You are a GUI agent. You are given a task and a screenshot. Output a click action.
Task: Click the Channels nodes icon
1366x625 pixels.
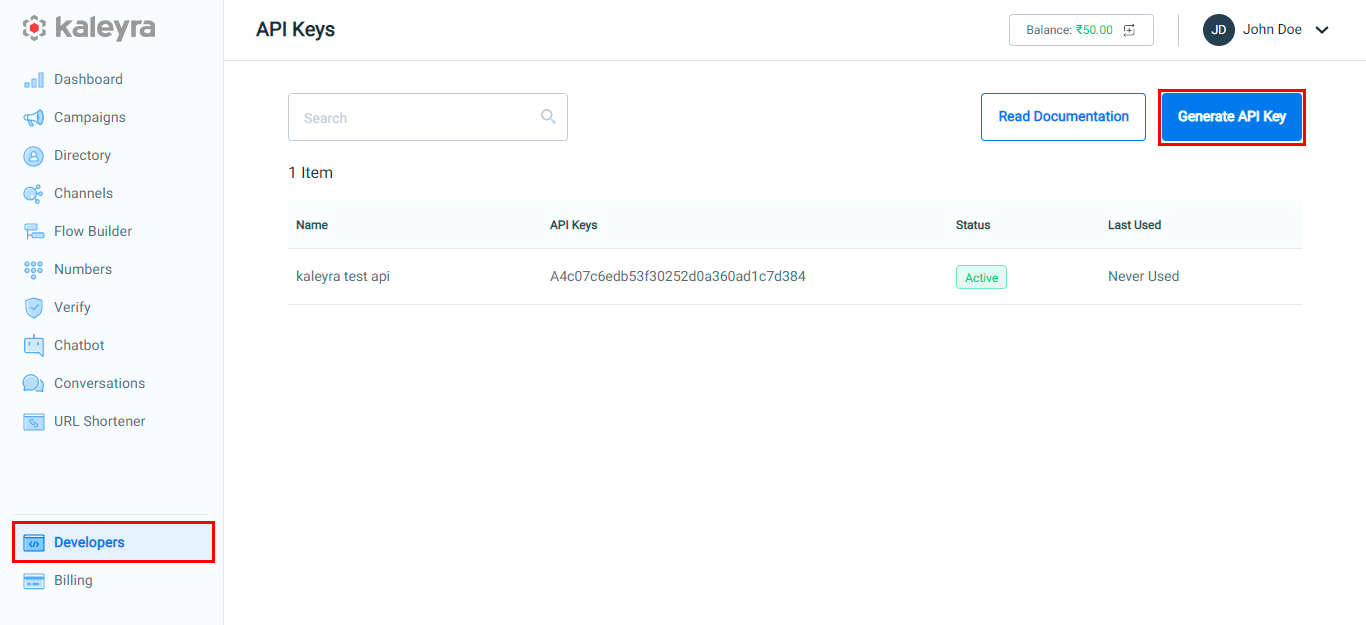pos(34,194)
